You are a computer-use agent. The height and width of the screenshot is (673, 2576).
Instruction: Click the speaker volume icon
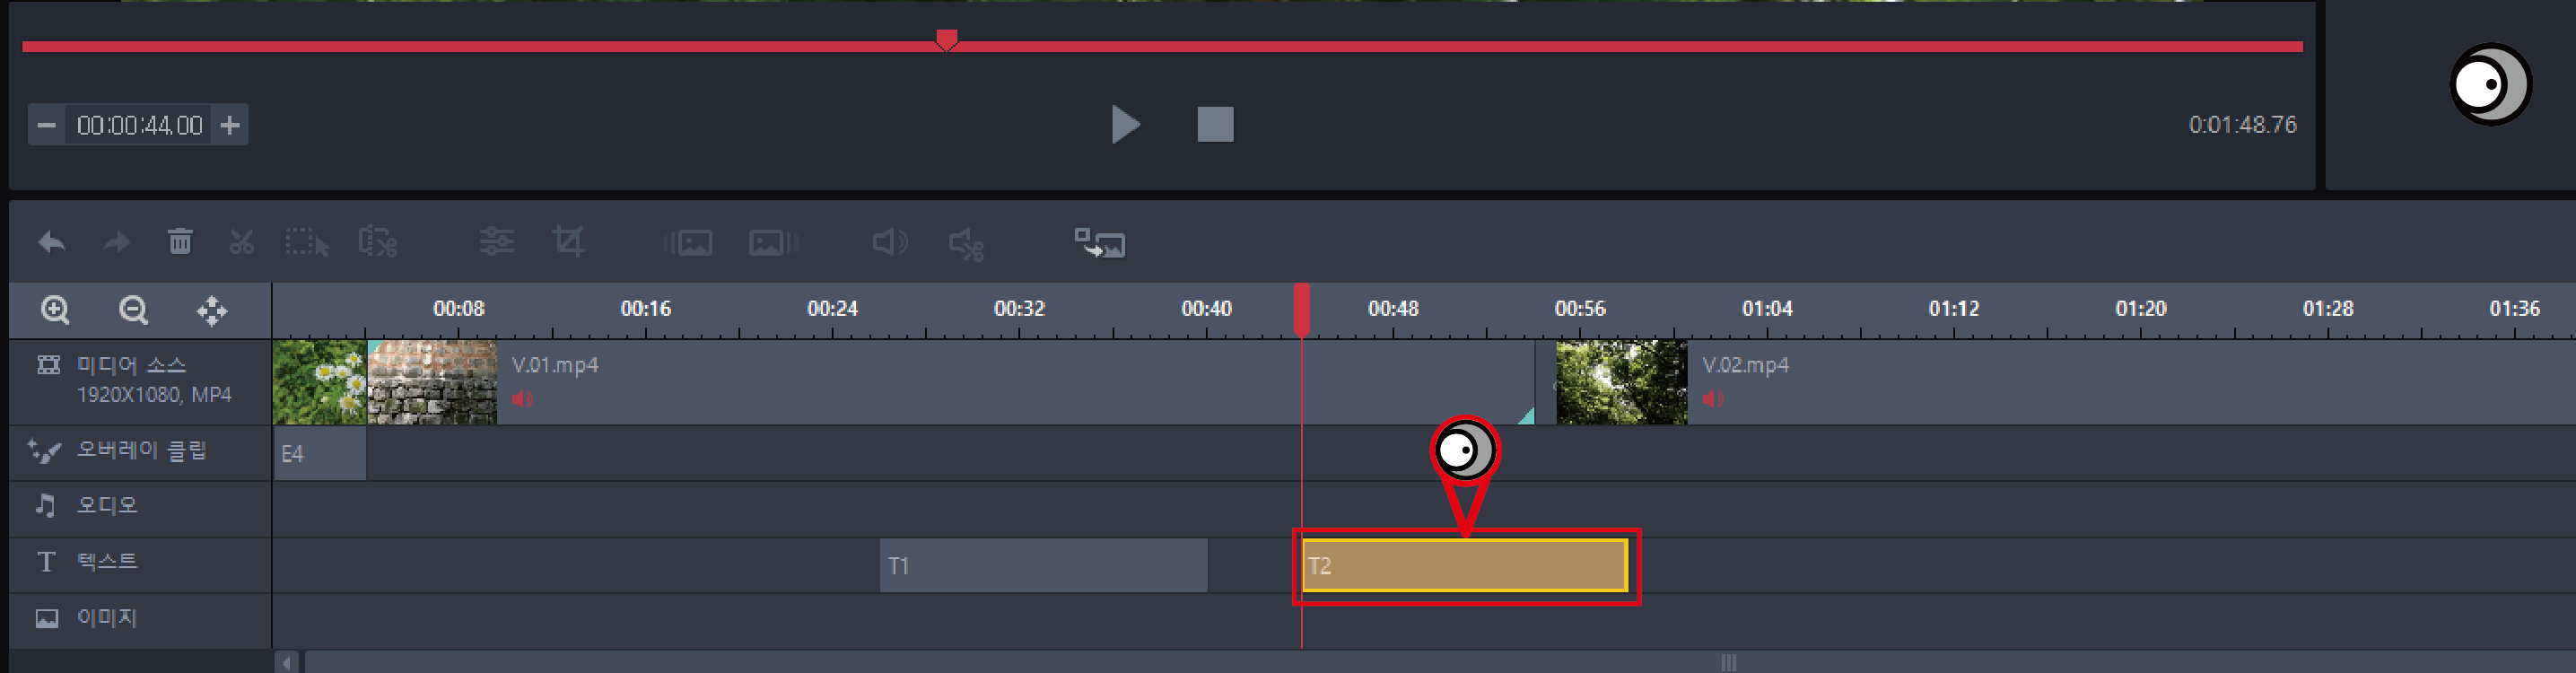pyautogui.click(x=889, y=242)
